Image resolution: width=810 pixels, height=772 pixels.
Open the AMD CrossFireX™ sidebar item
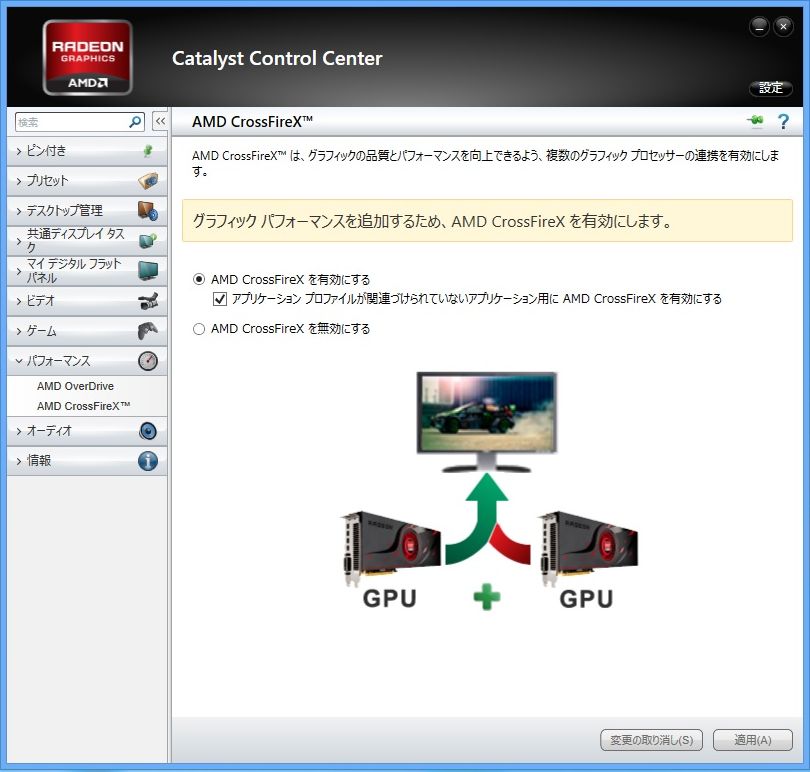(84, 406)
